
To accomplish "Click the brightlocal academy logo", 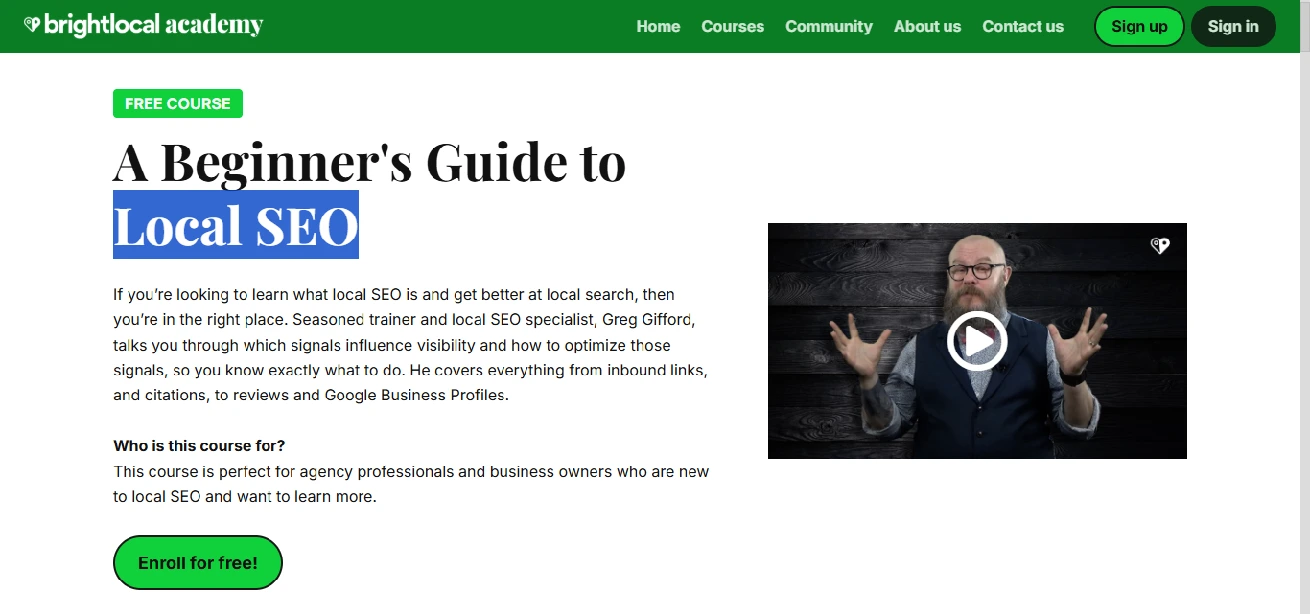I will [x=144, y=25].
